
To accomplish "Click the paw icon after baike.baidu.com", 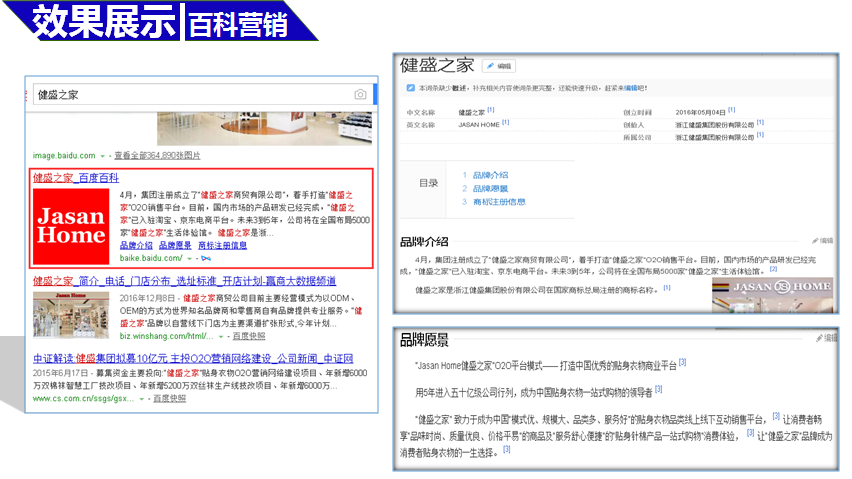I will pos(206,258).
